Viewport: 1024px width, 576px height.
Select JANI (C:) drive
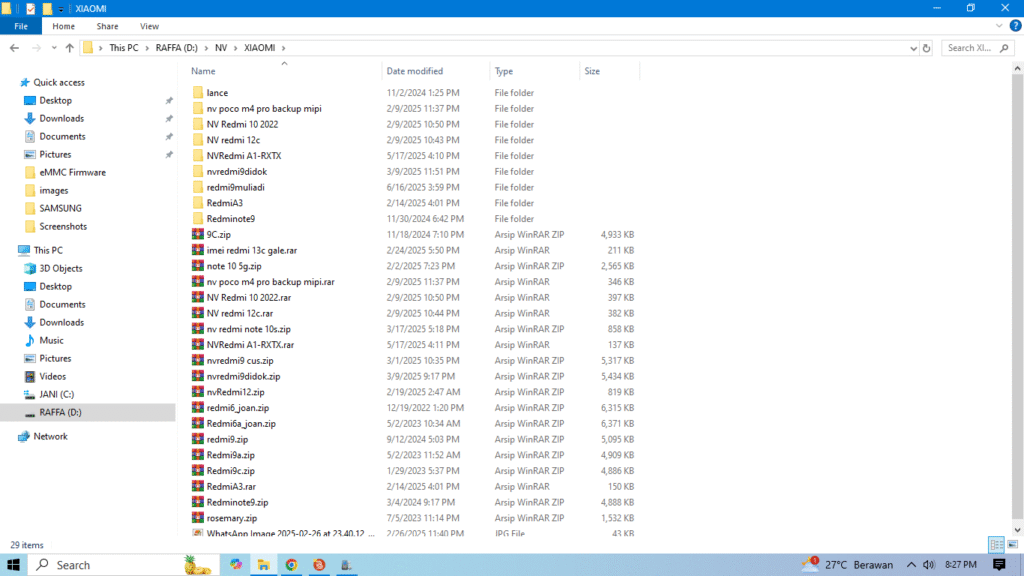(56, 394)
